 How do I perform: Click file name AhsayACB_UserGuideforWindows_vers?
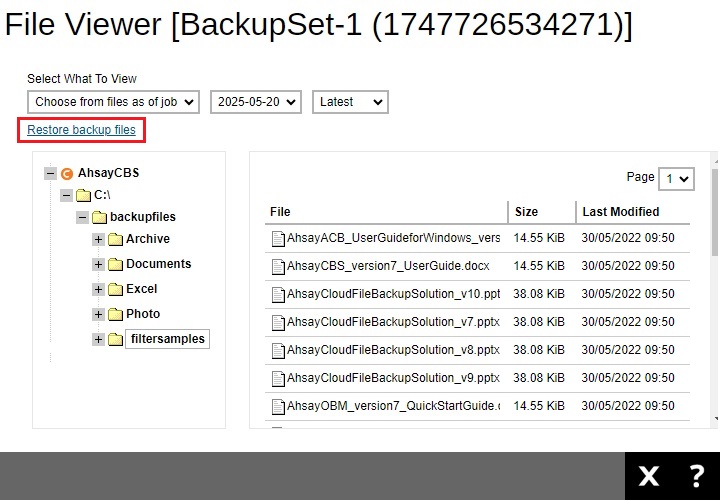[x=394, y=238]
